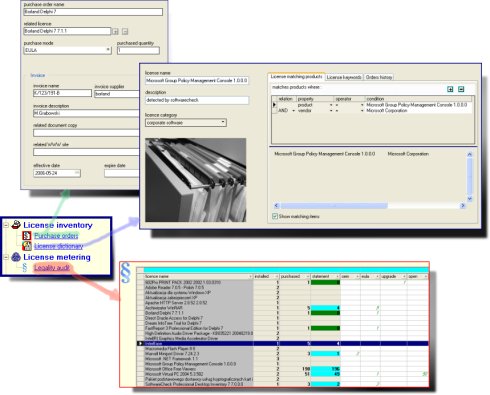Image resolution: width=490 pixels, height=395 pixels.
Task: Click the upgrade column header
Action: [393, 277]
